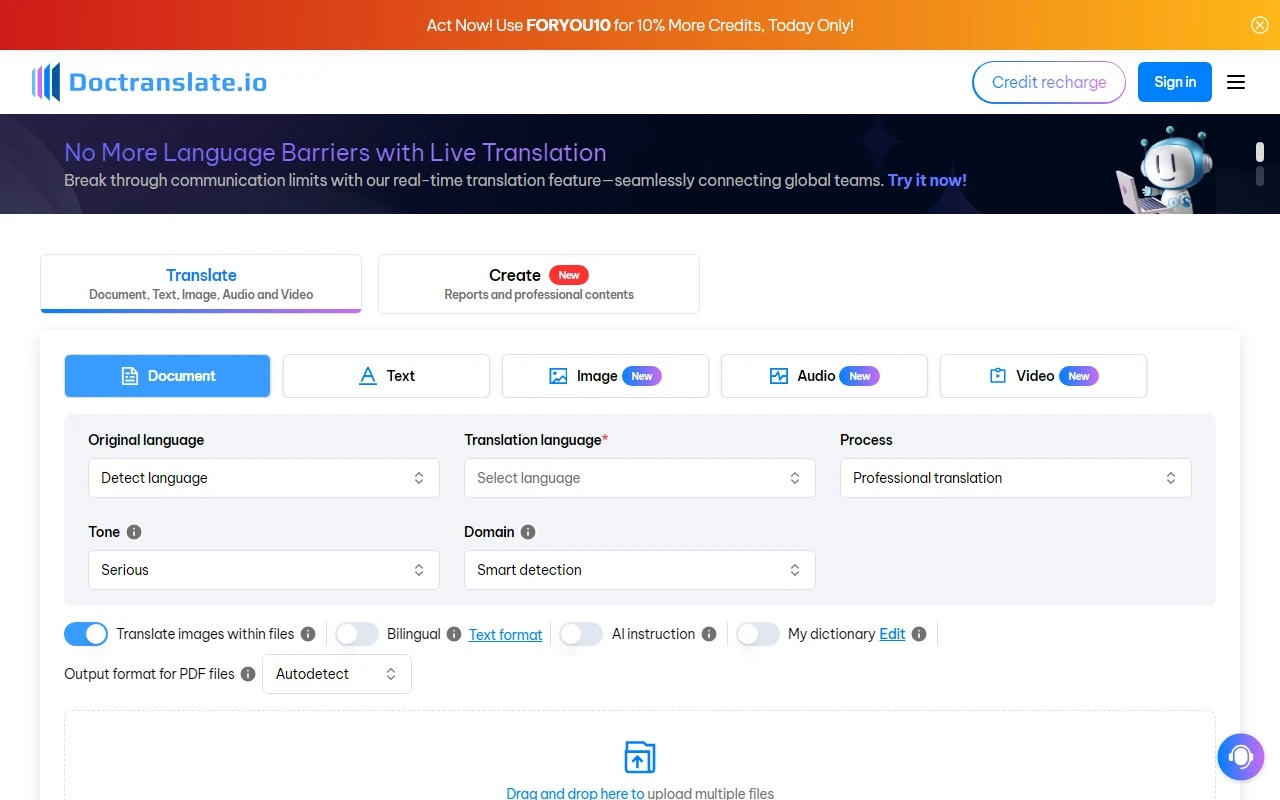Enable the AI instruction switch

point(581,634)
